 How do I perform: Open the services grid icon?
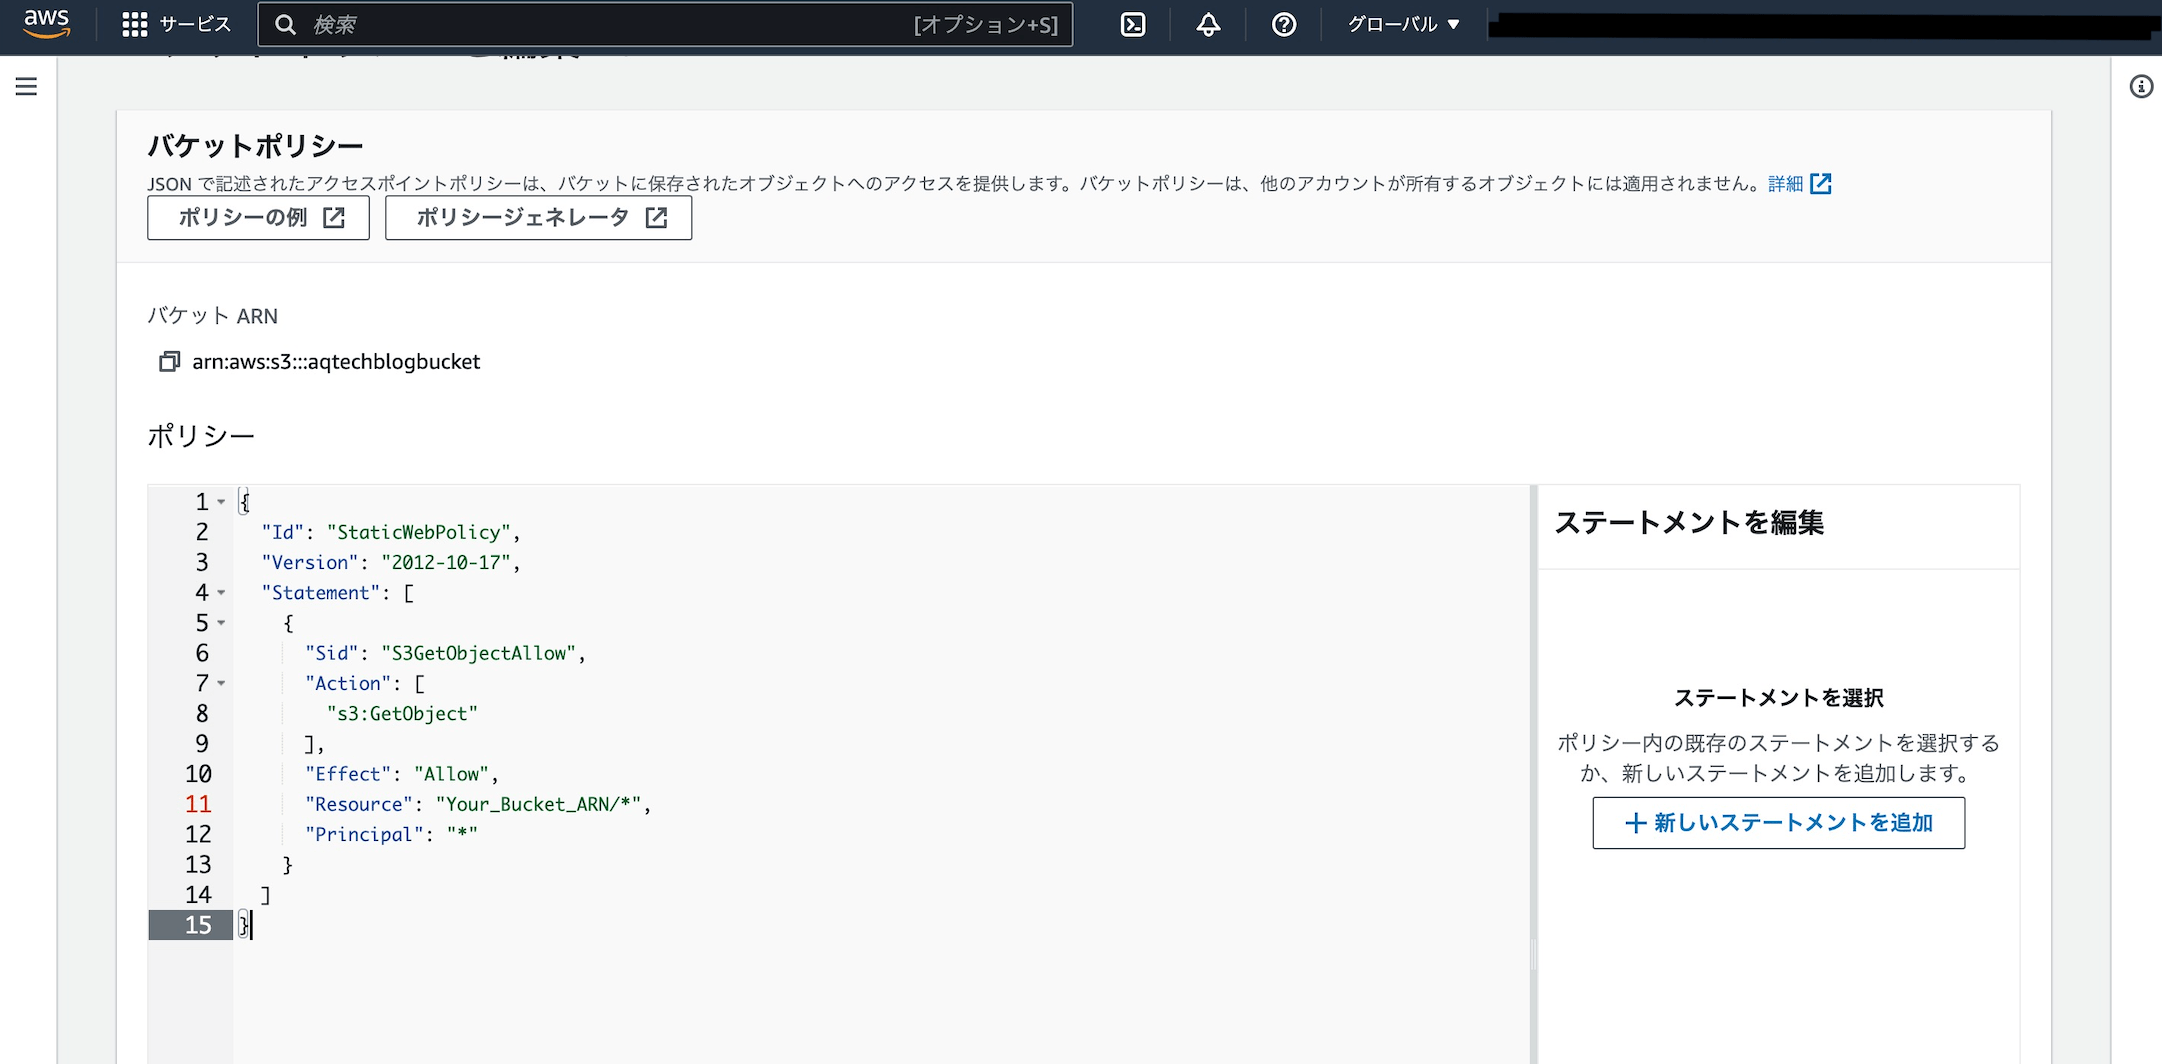click(x=134, y=24)
